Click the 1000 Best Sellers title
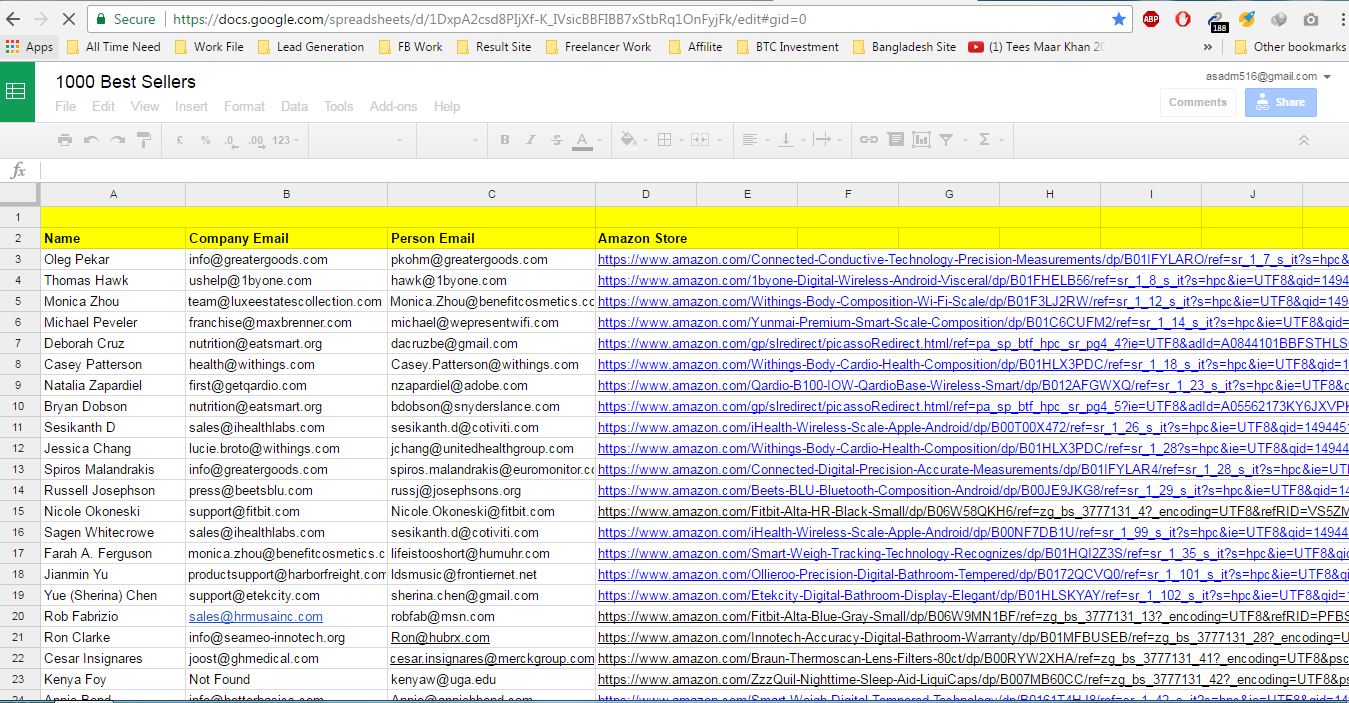 click(x=125, y=82)
